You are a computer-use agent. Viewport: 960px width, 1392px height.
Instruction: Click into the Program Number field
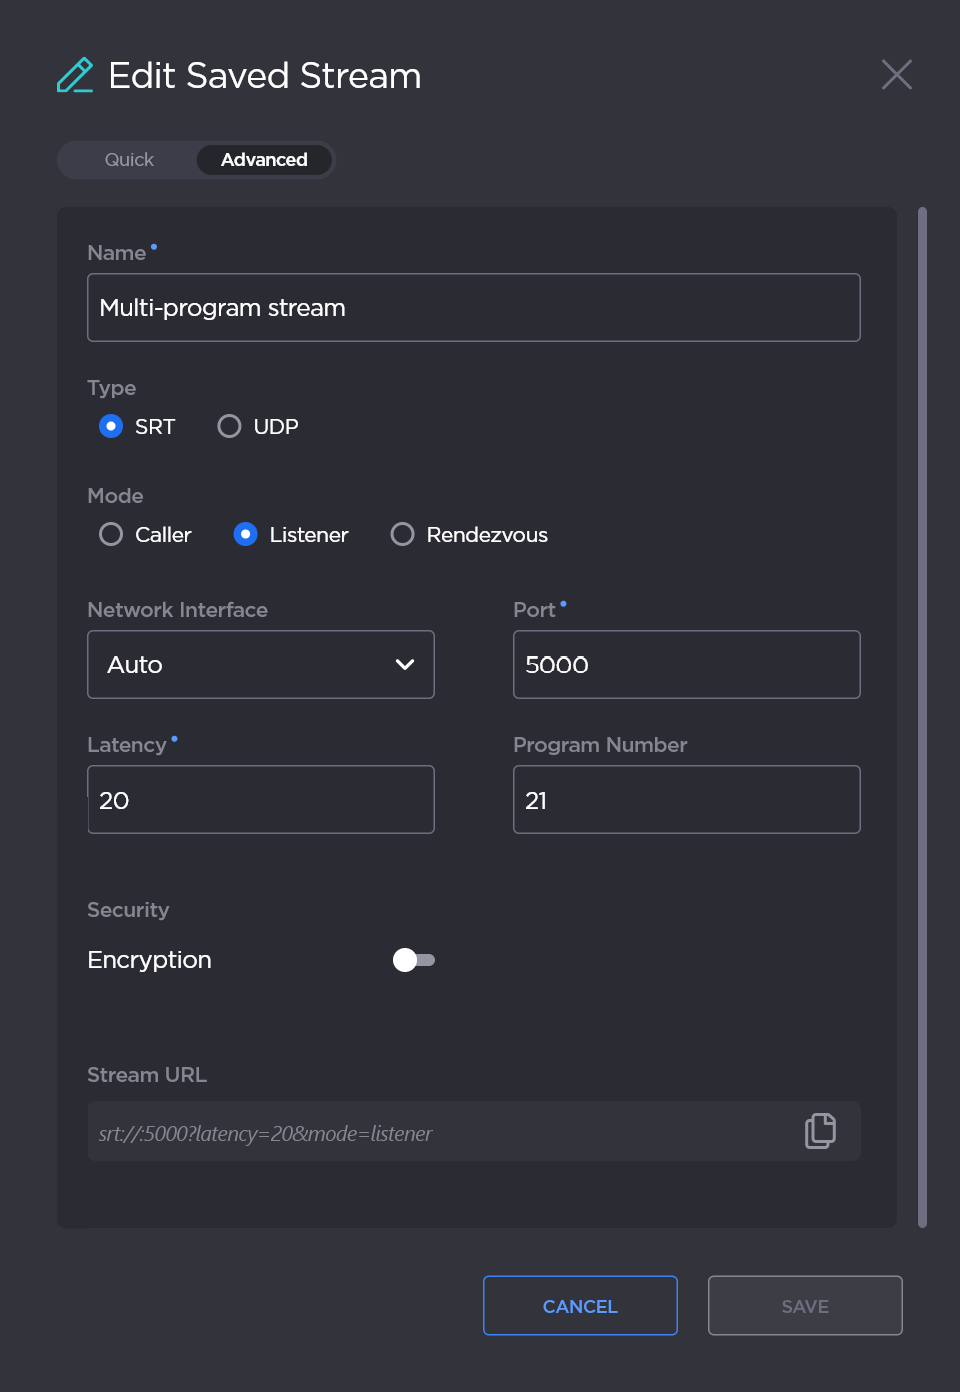tap(686, 800)
